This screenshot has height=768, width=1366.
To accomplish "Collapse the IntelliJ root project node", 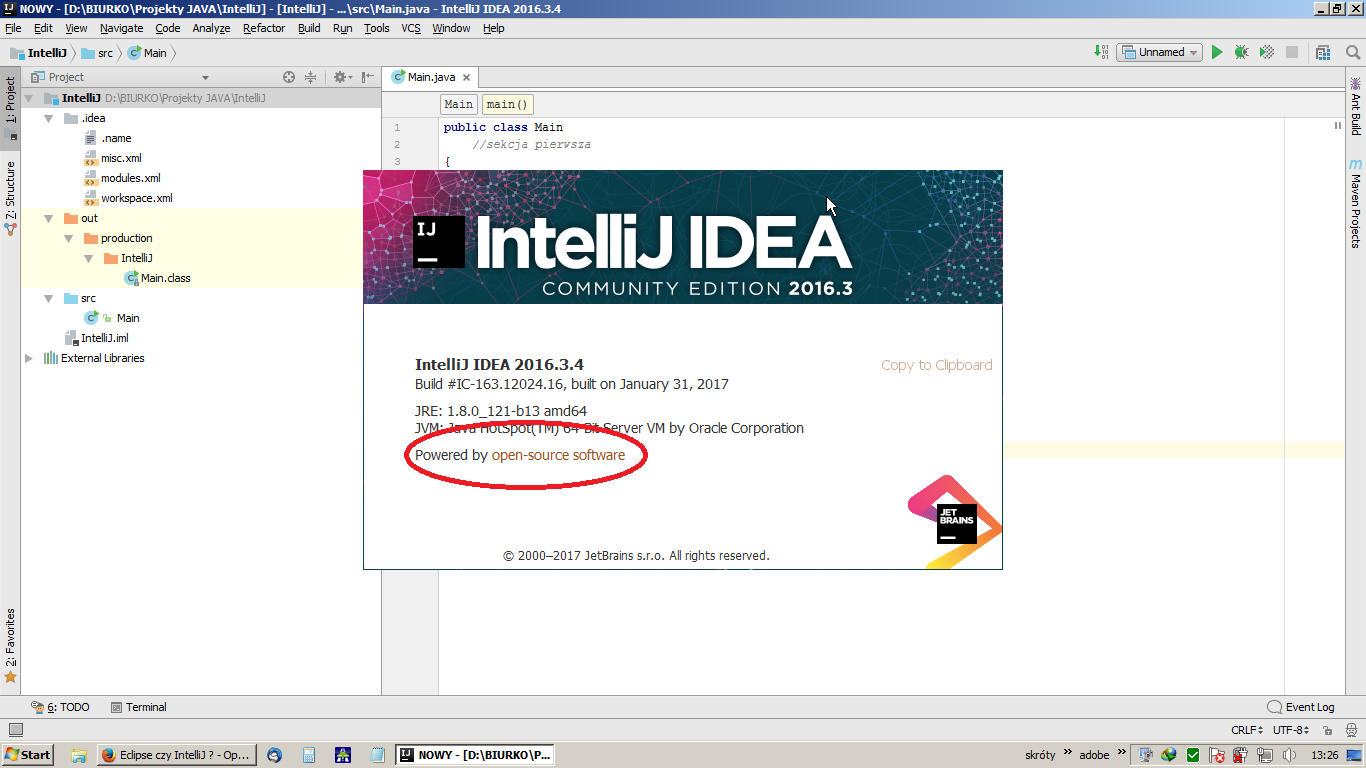I will click(28, 98).
